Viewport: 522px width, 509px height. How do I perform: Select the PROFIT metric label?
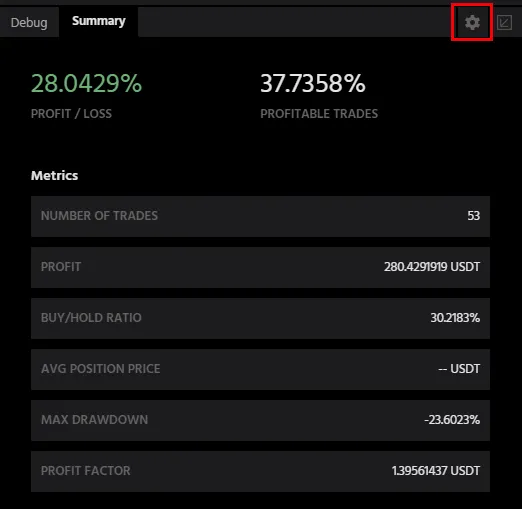[61, 267]
